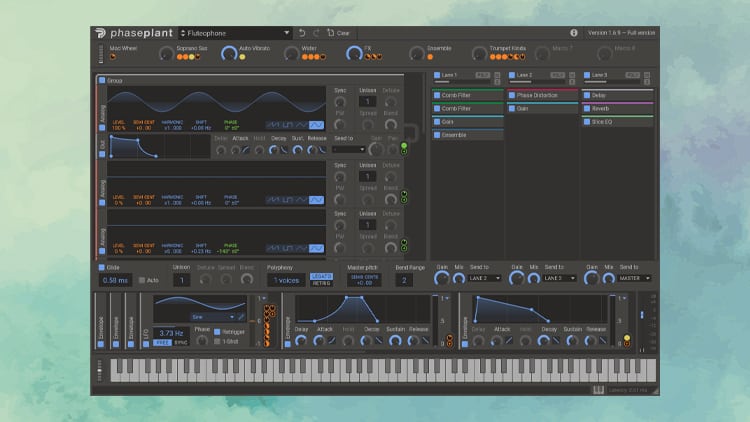The width and height of the screenshot is (750, 422).
Task: Set LFO rate mode to SYNC
Action: pyautogui.click(x=181, y=343)
